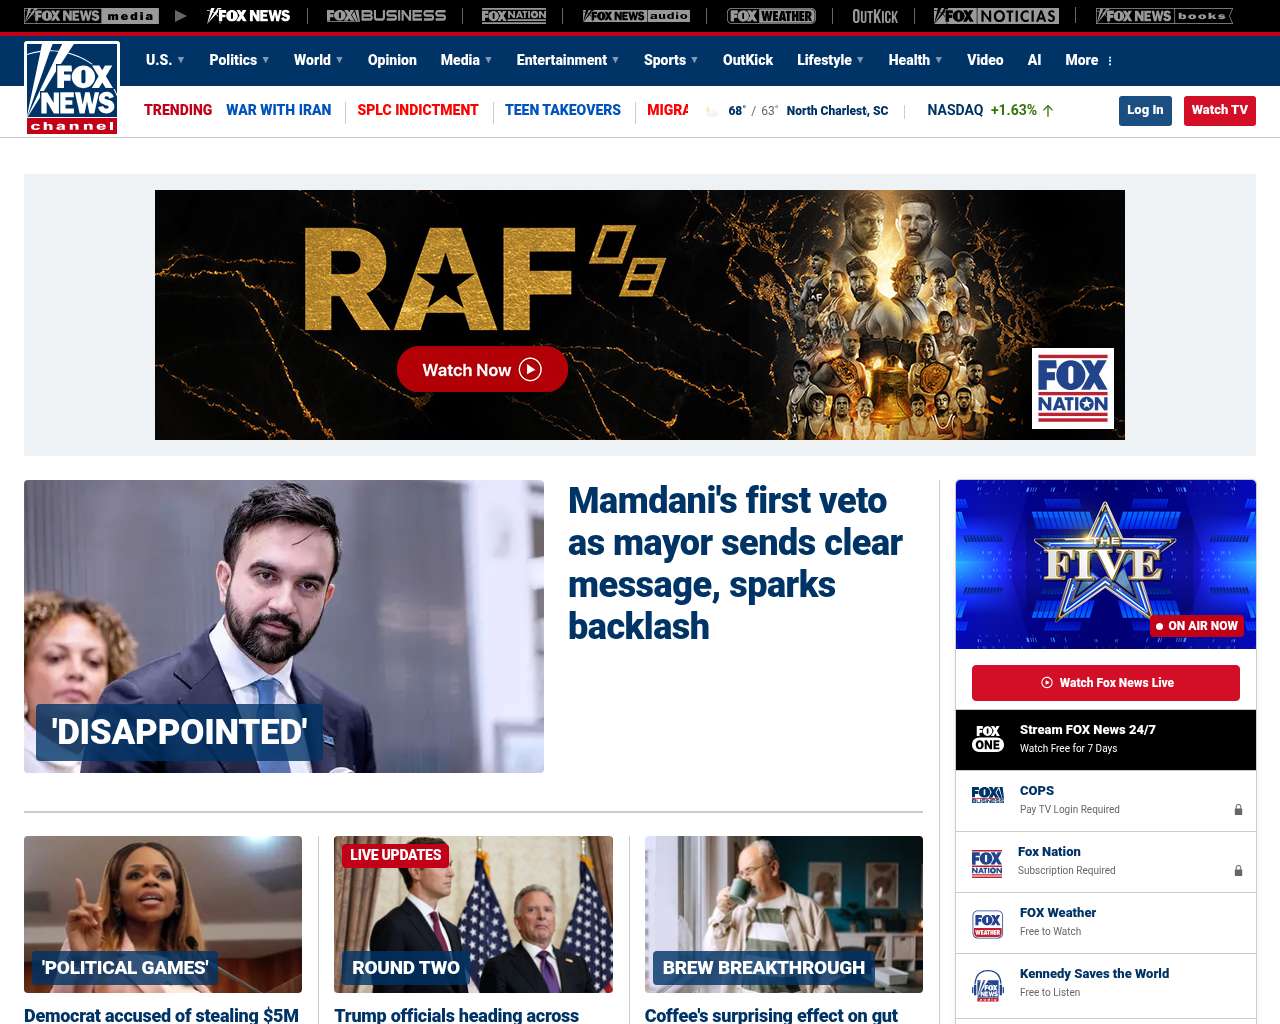Open the Mamdani 'DISAPPOINTED' story image
Viewport: 1280px width, 1024px height.
[x=284, y=626]
